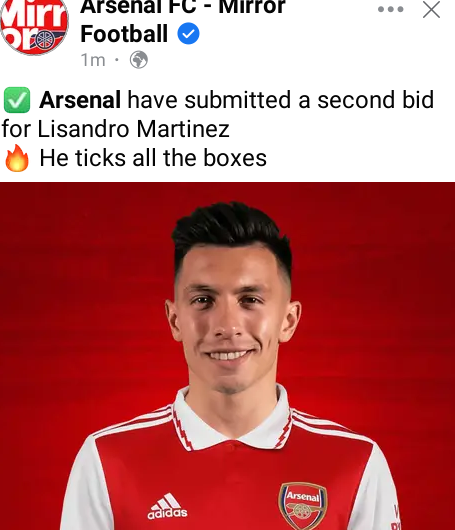Dismiss the post with the X icon
455x530 pixels.
[x=432, y=9]
